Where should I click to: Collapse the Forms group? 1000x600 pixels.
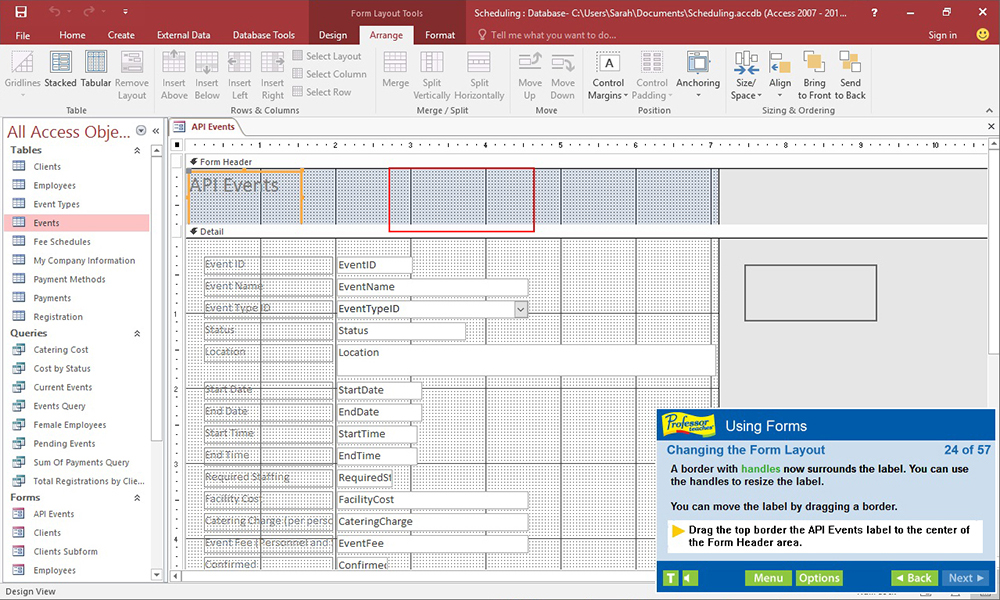pyautogui.click(x=137, y=498)
